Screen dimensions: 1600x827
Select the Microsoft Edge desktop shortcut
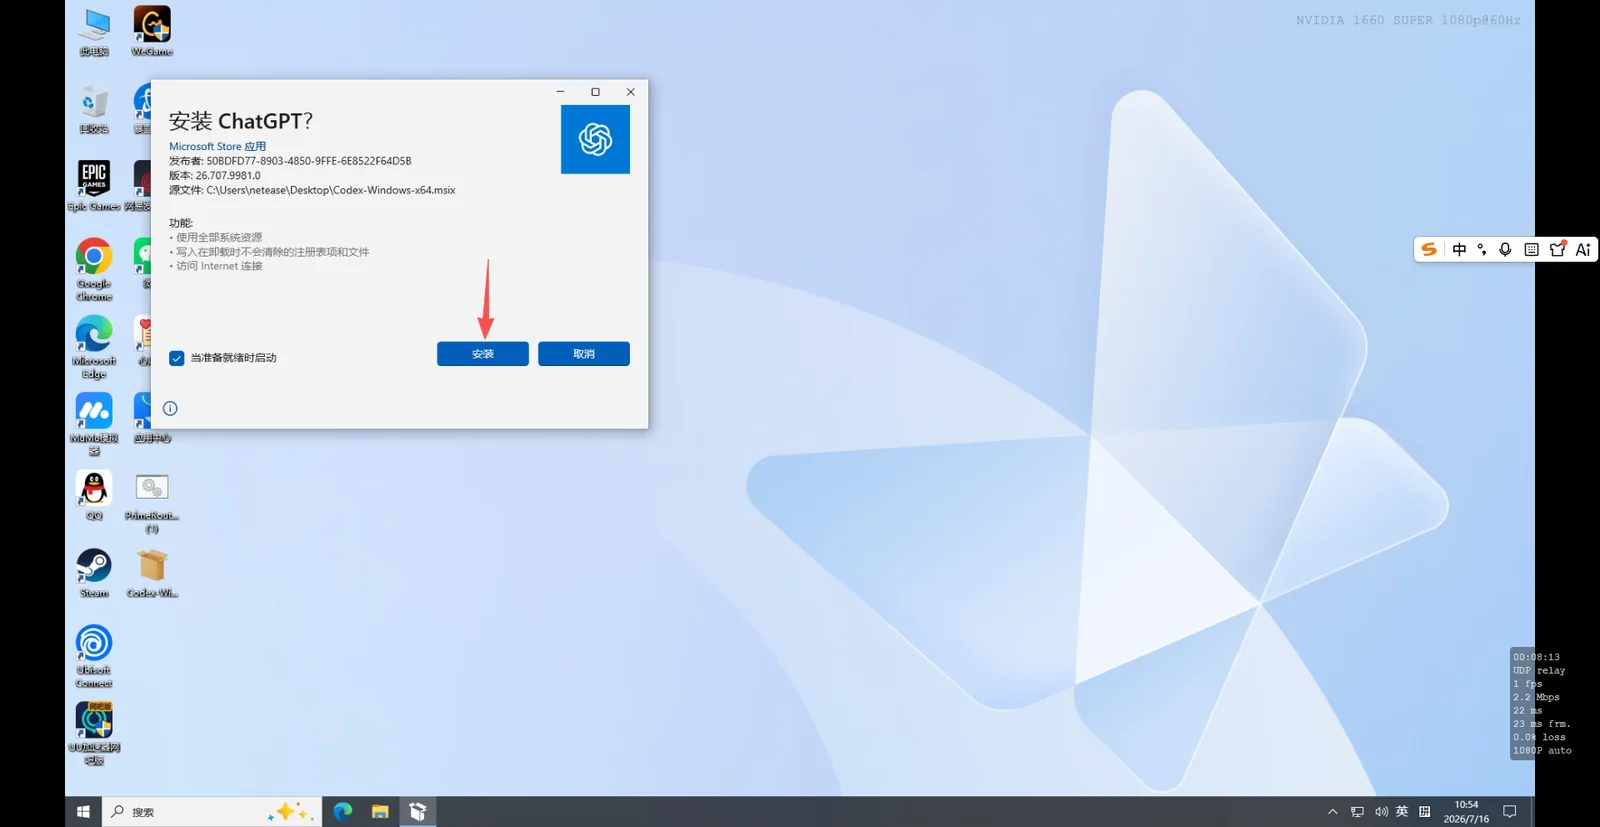click(x=94, y=347)
